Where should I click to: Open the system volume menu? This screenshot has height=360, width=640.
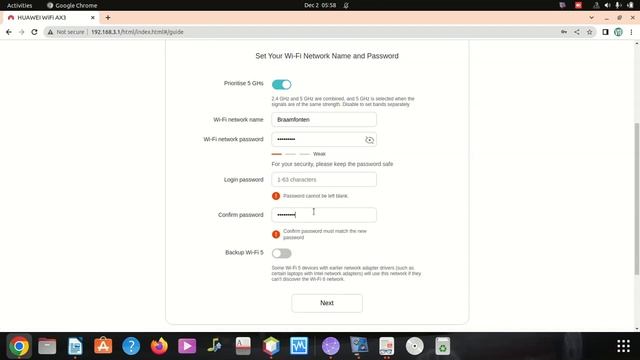[x=607, y=5]
